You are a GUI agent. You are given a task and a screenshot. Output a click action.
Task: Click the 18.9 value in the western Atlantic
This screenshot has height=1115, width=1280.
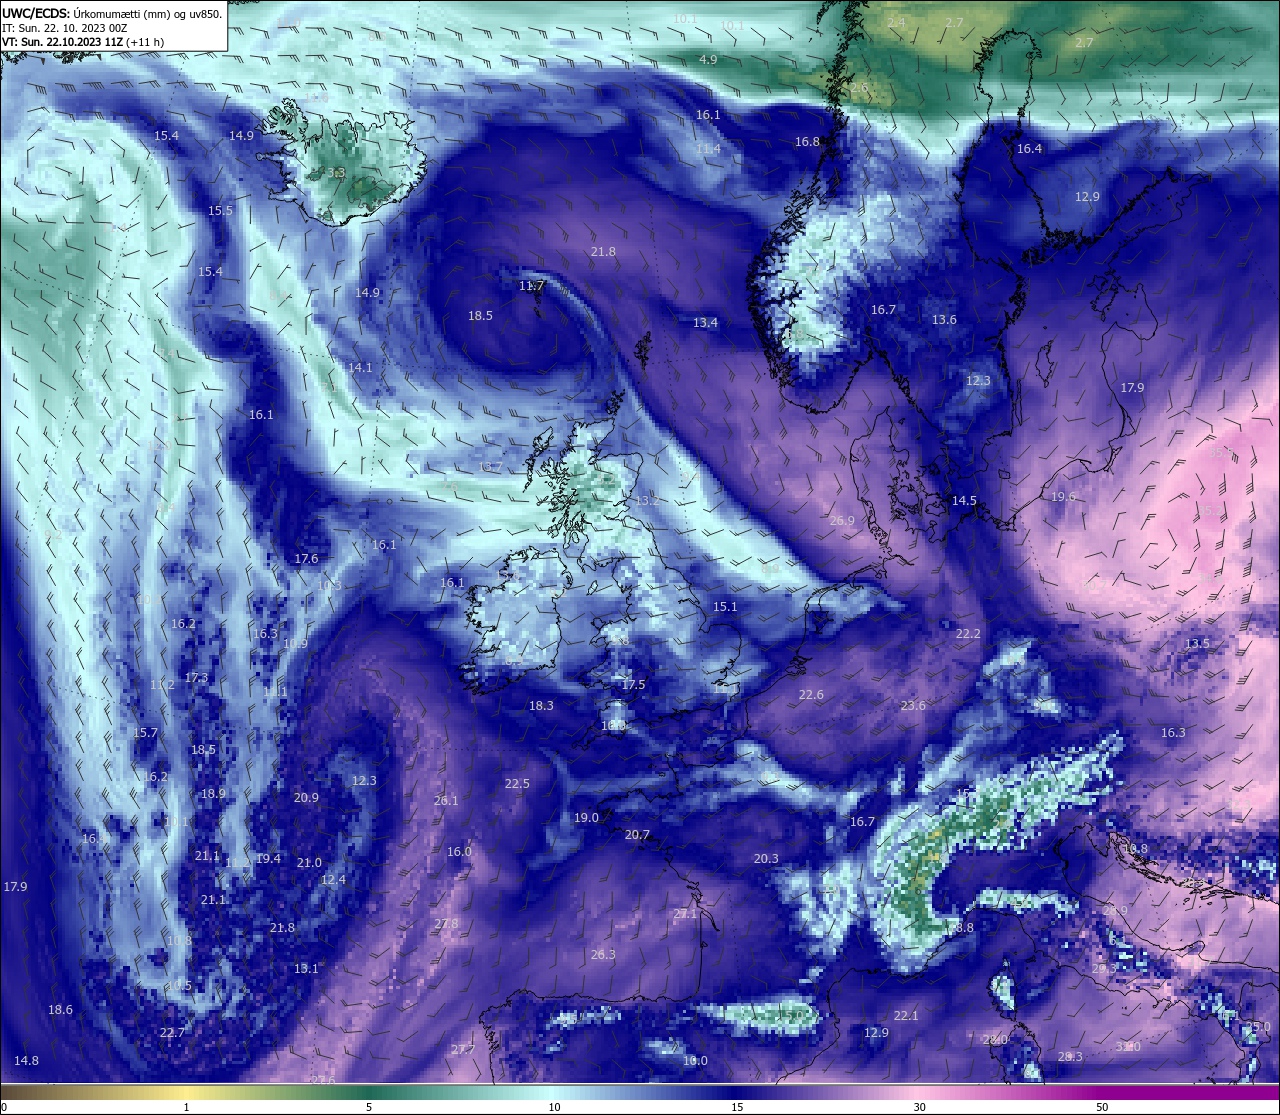point(213,794)
